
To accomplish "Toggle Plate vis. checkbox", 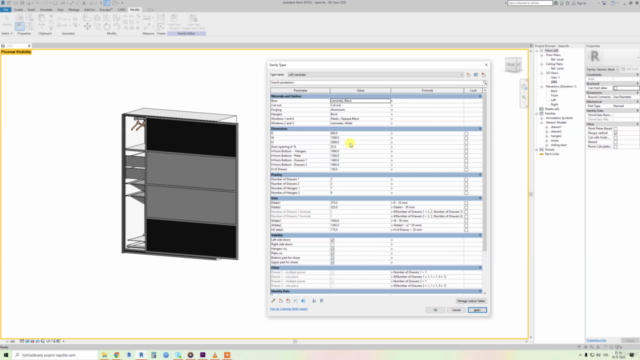I will click(x=332, y=253).
